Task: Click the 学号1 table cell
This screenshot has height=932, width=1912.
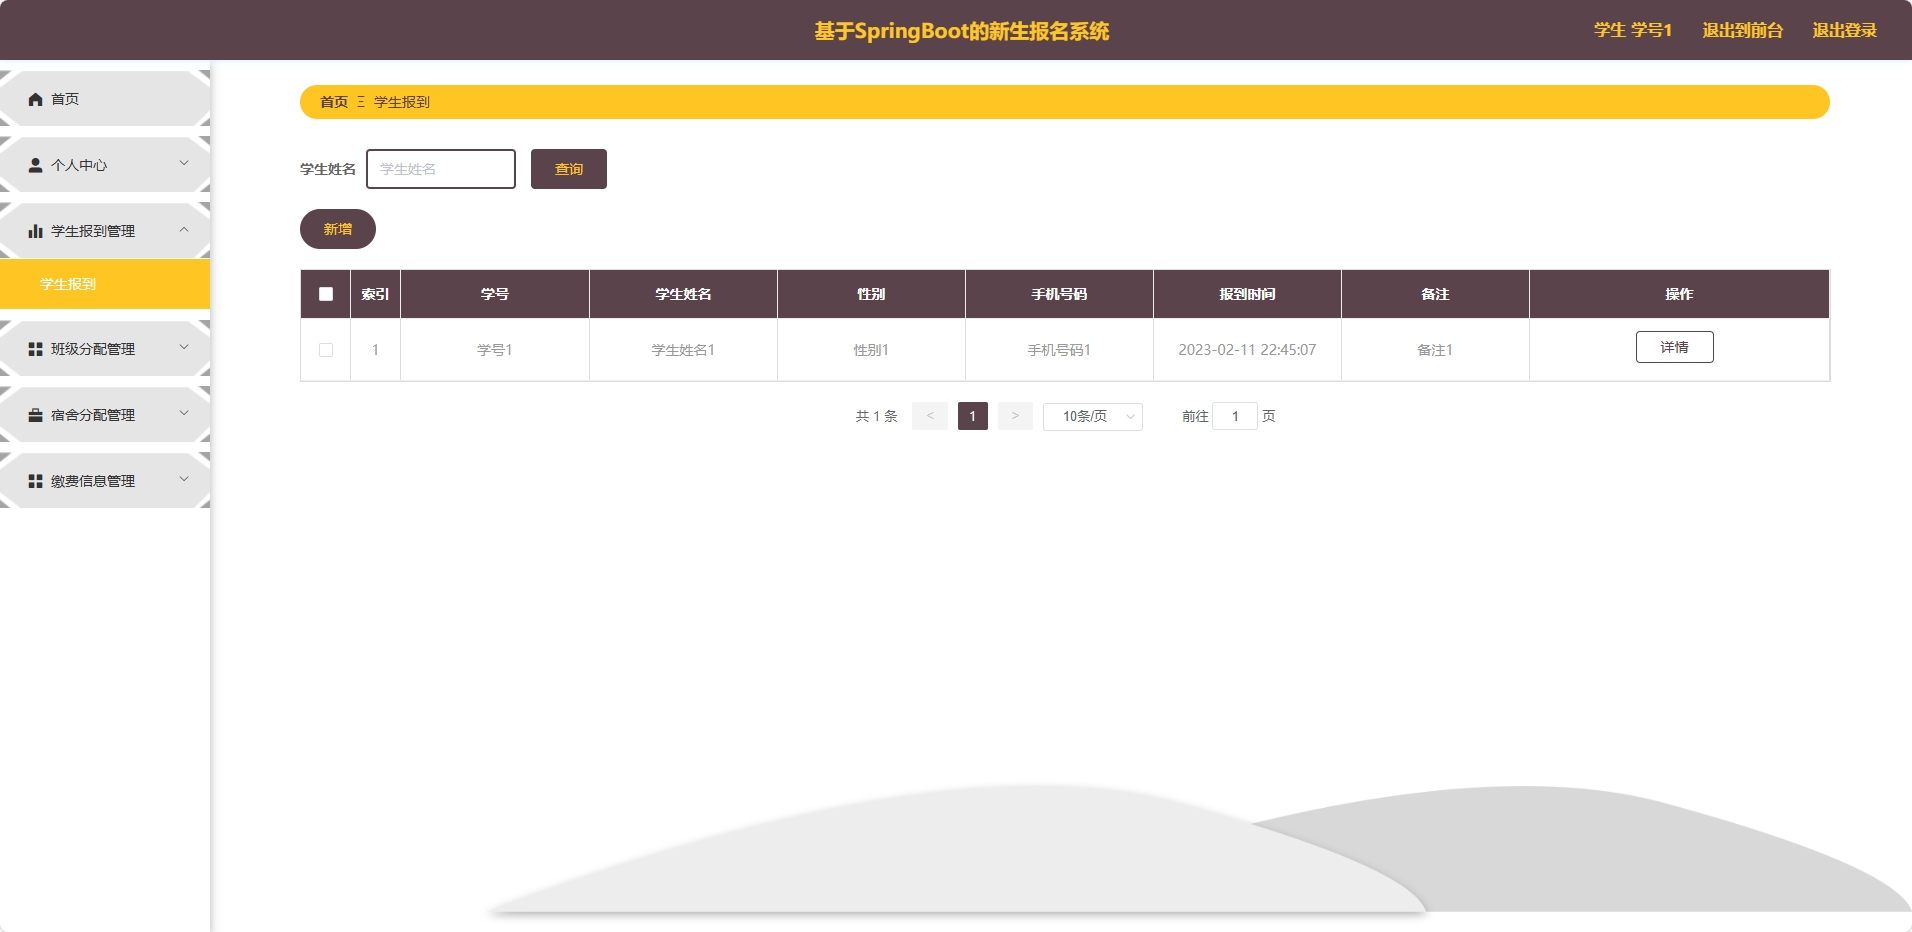Action: [495, 350]
